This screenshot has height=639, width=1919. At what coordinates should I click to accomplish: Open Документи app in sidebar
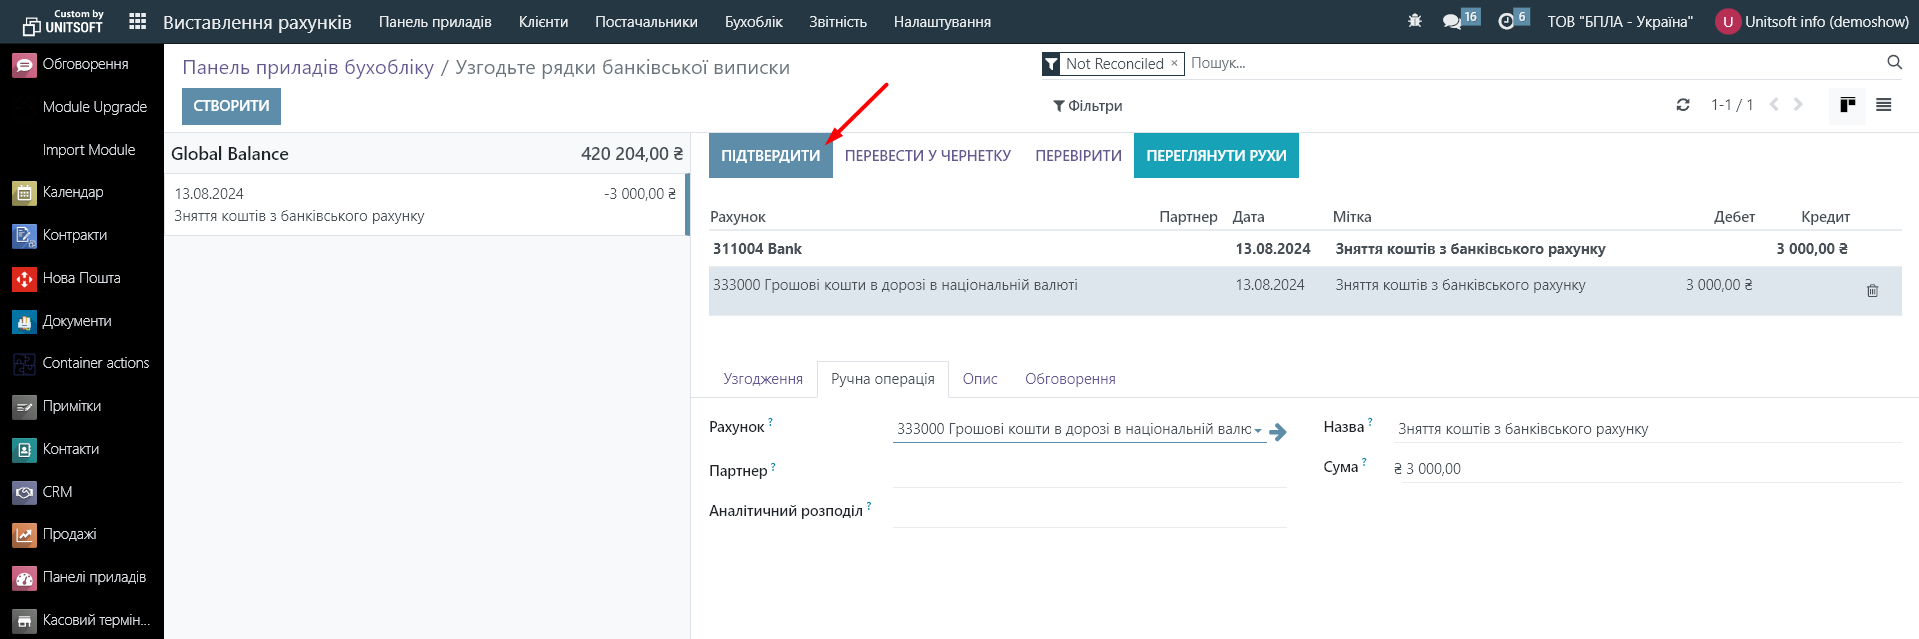click(x=82, y=321)
